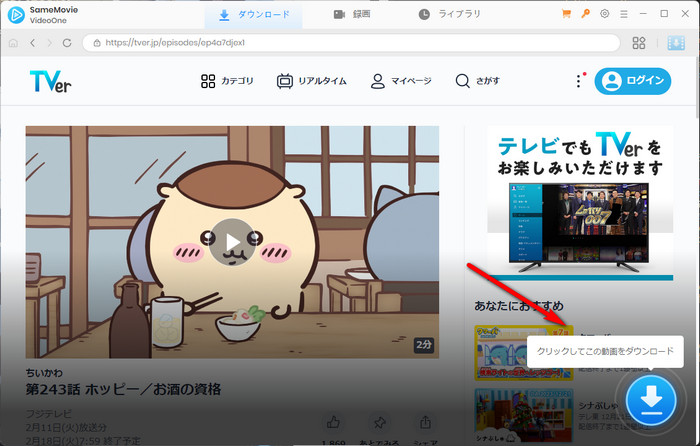Go back with the left arrow
The width and height of the screenshot is (700, 446).
click(33, 43)
